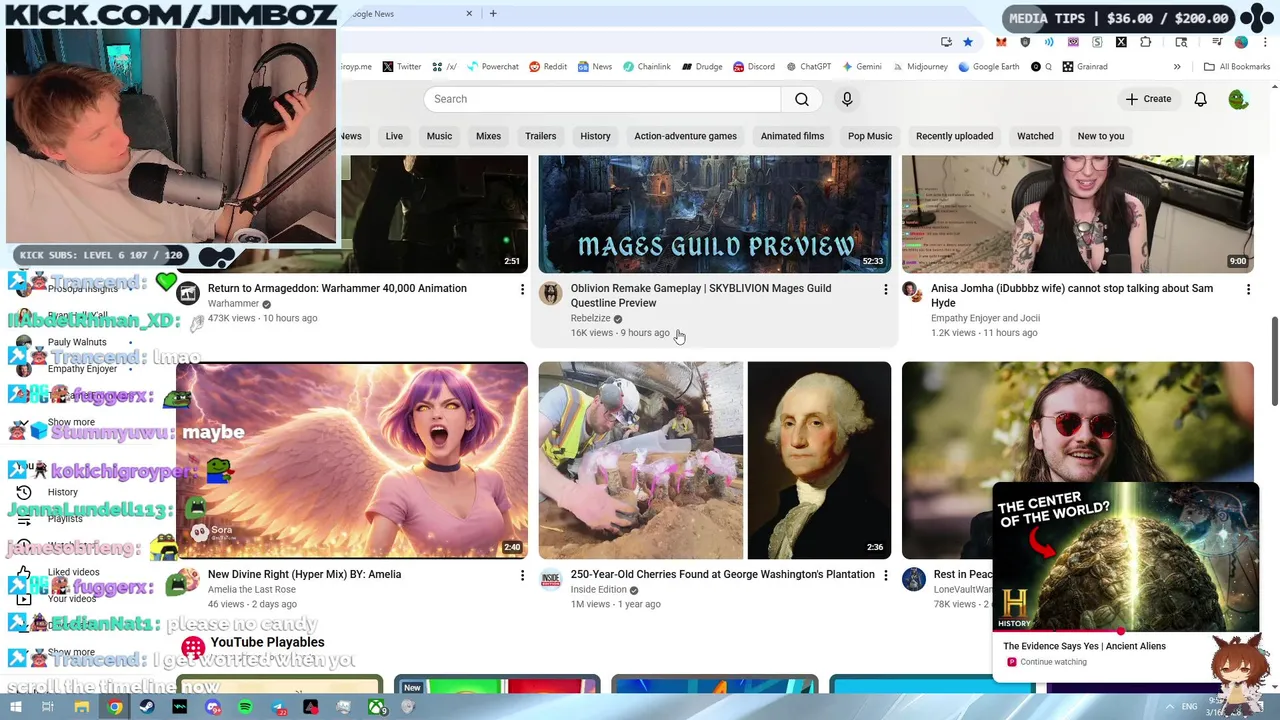Screen dimensions: 1280x720
Task: Open Telegram from the taskbar
Action: pos(278,707)
